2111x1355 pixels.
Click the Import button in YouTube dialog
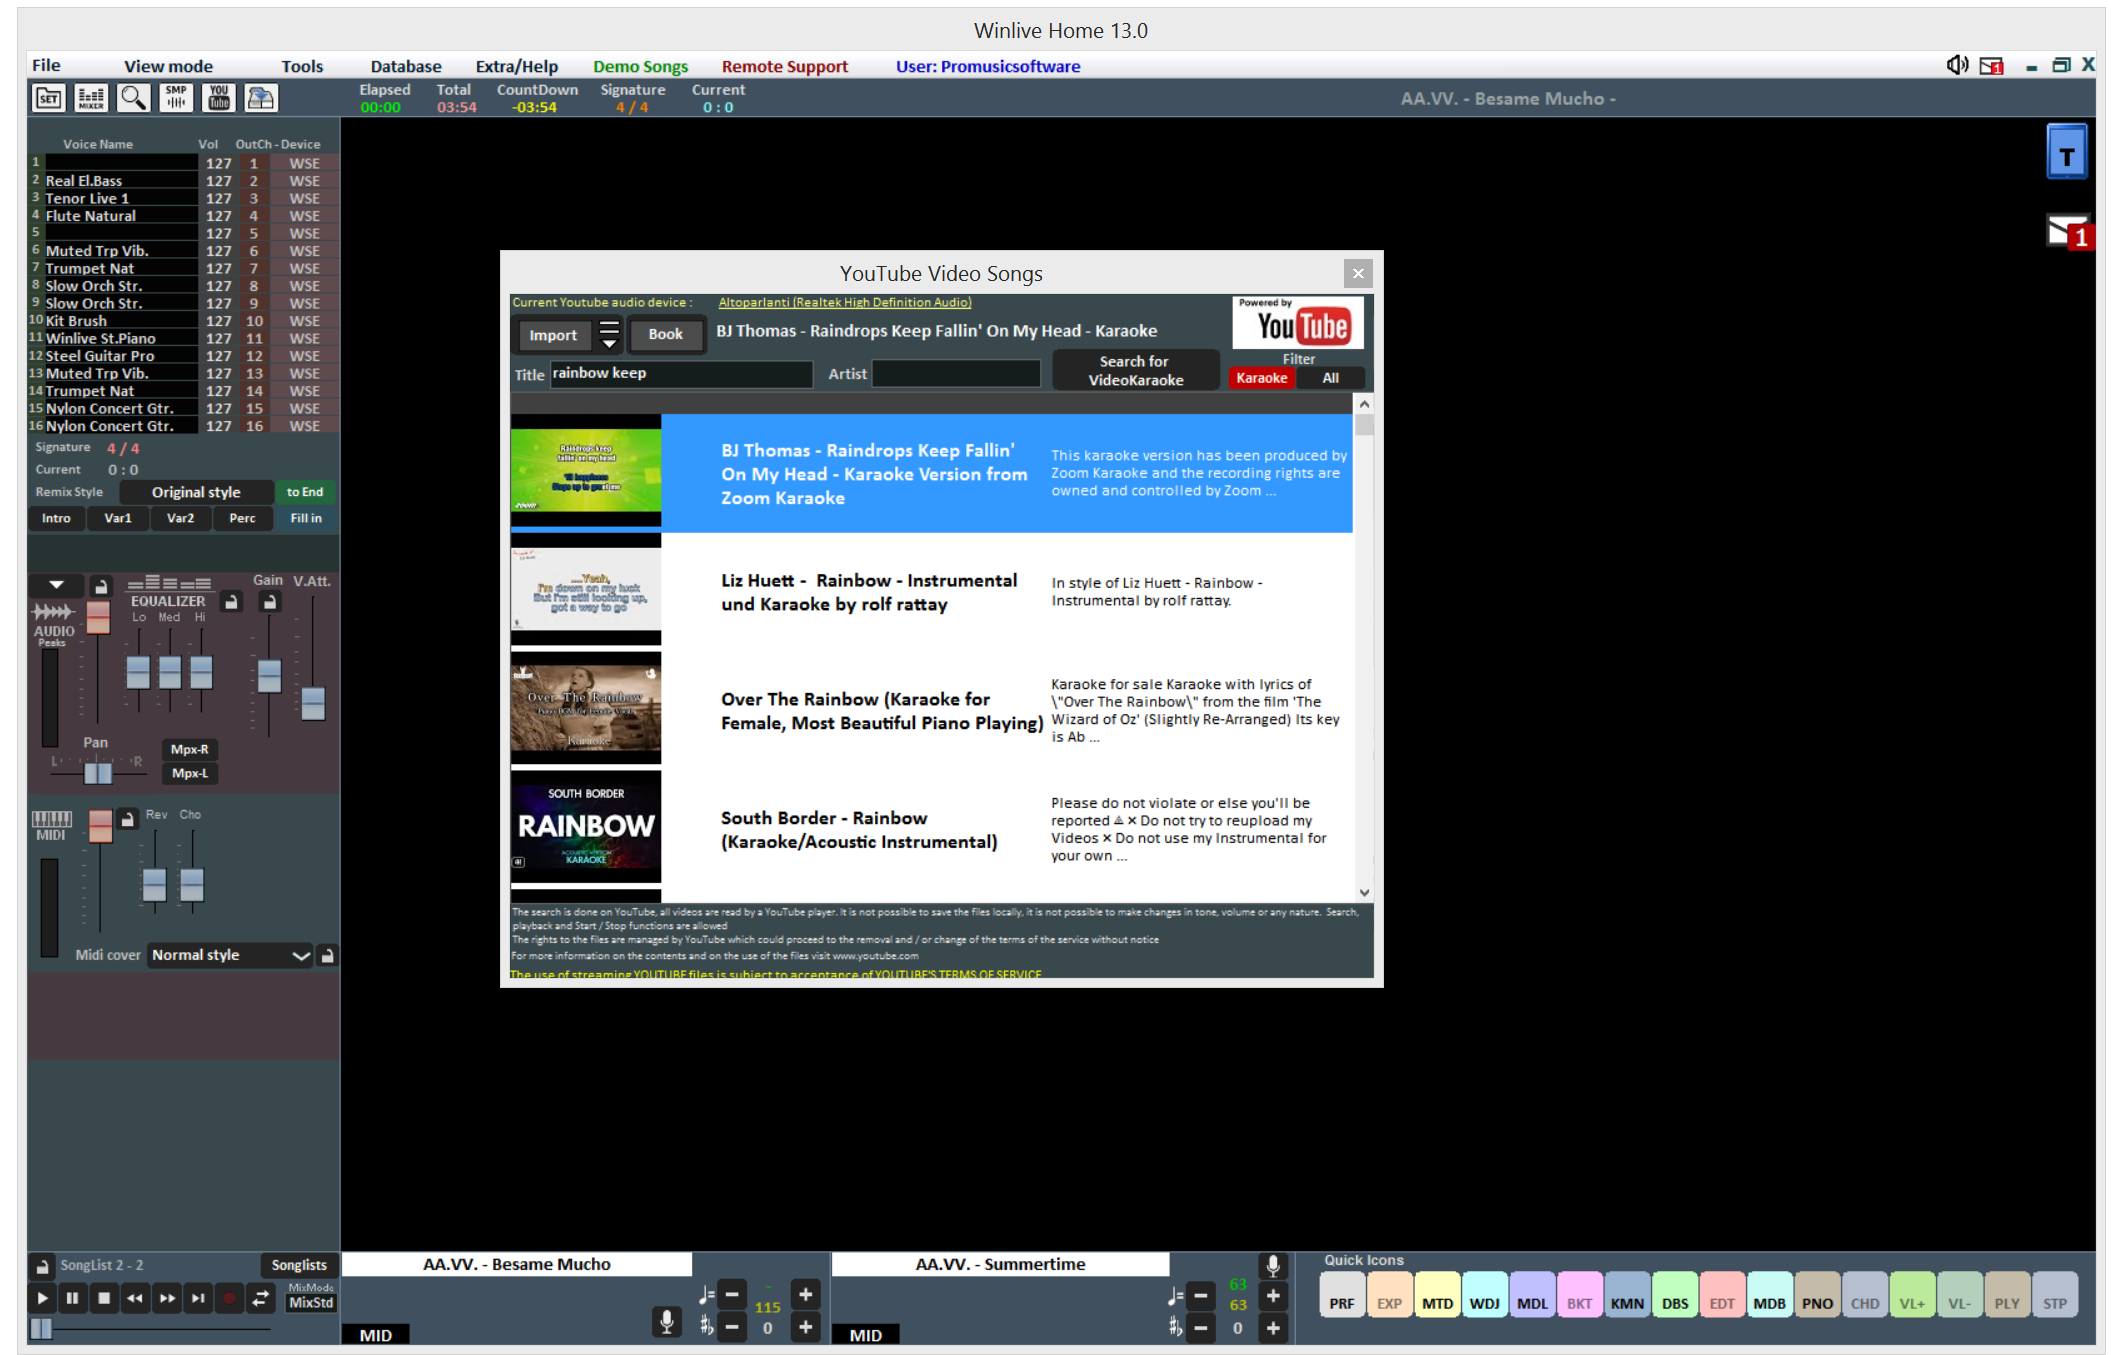pos(553,335)
